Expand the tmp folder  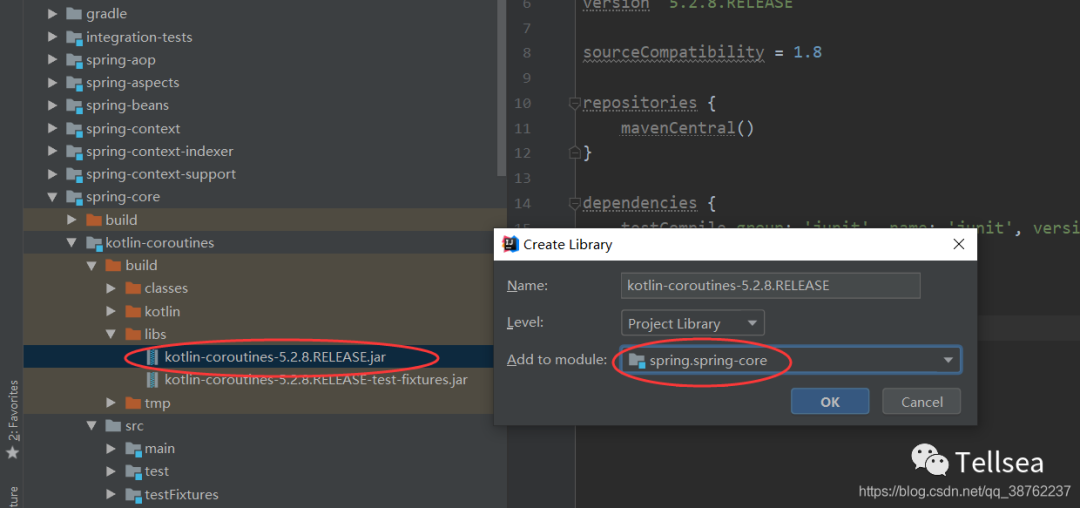[x=111, y=403]
